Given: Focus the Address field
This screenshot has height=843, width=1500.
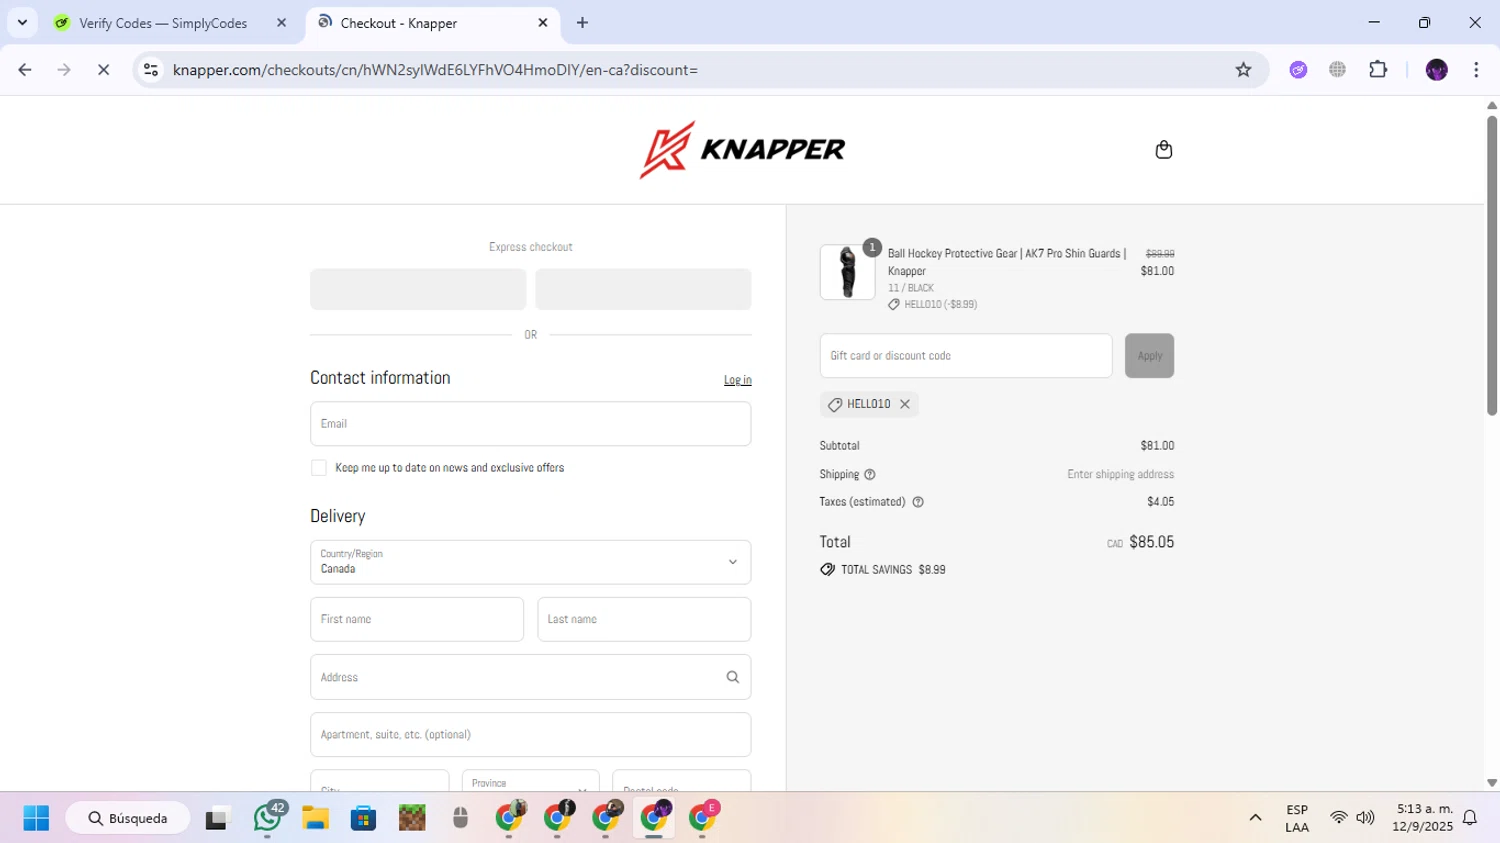Looking at the screenshot, I should 530,677.
